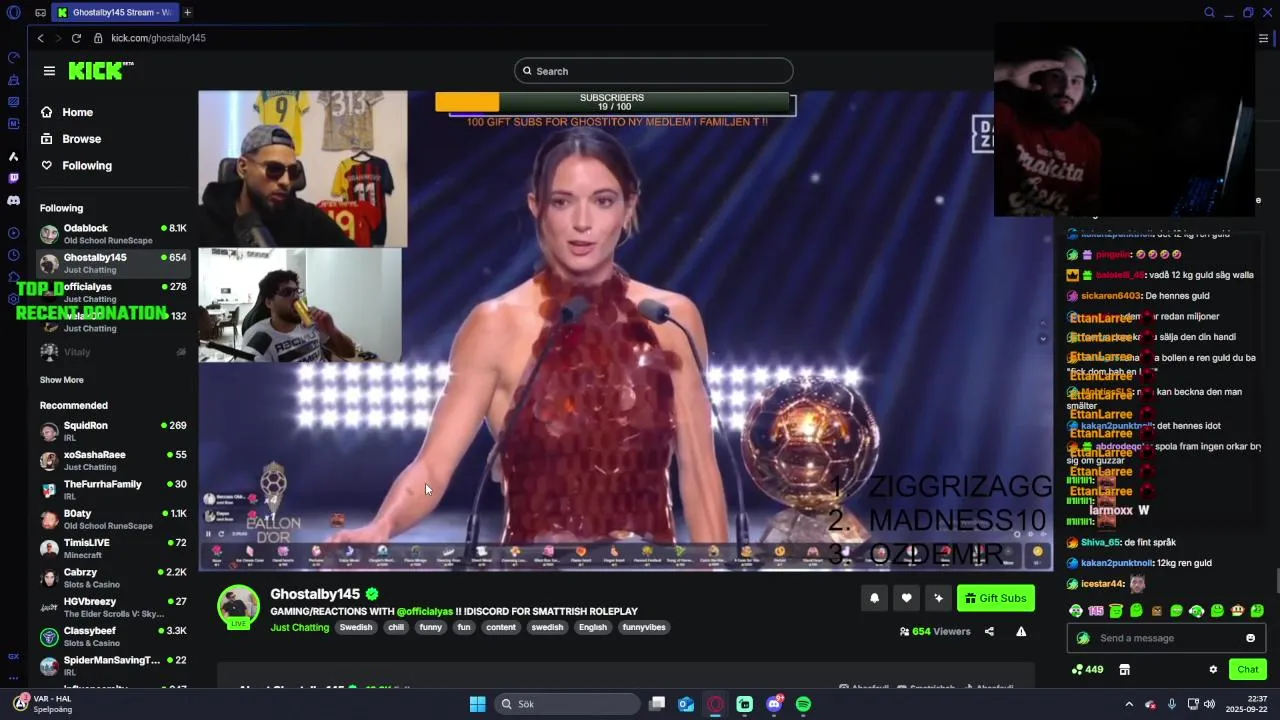Select the chill tag
Viewport: 1280px width, 720px height.
(396, 627)
